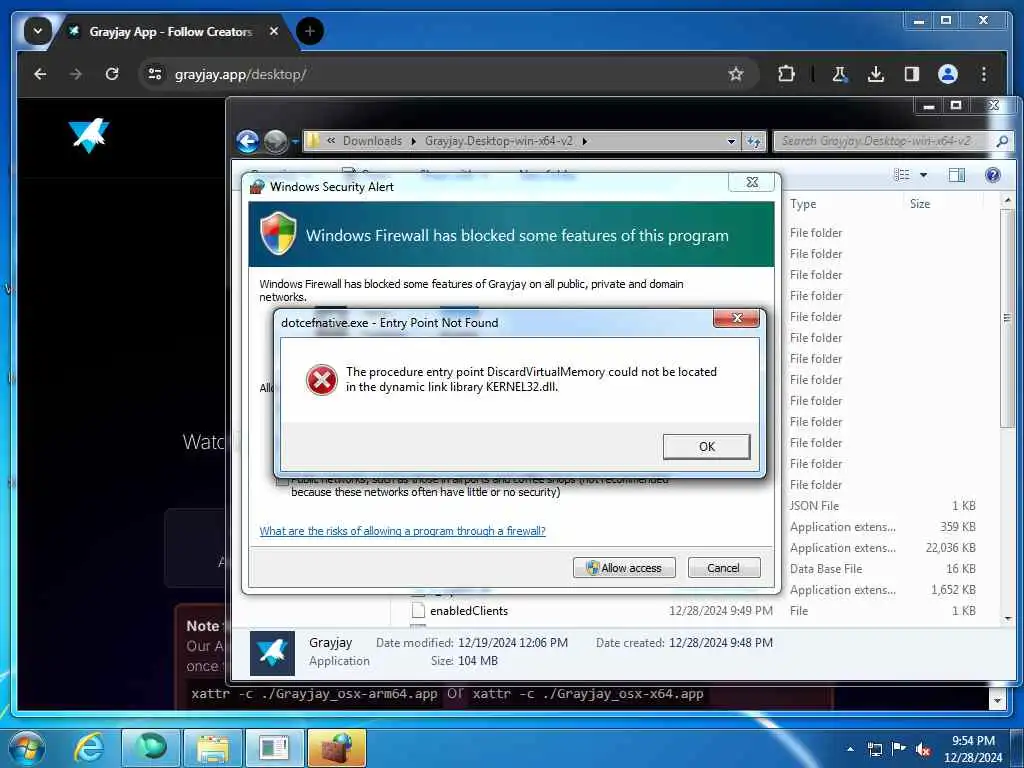Open the Chrome Labs flask icon
This screenshot has width=1024, height=768.
(x=840, y=74)
